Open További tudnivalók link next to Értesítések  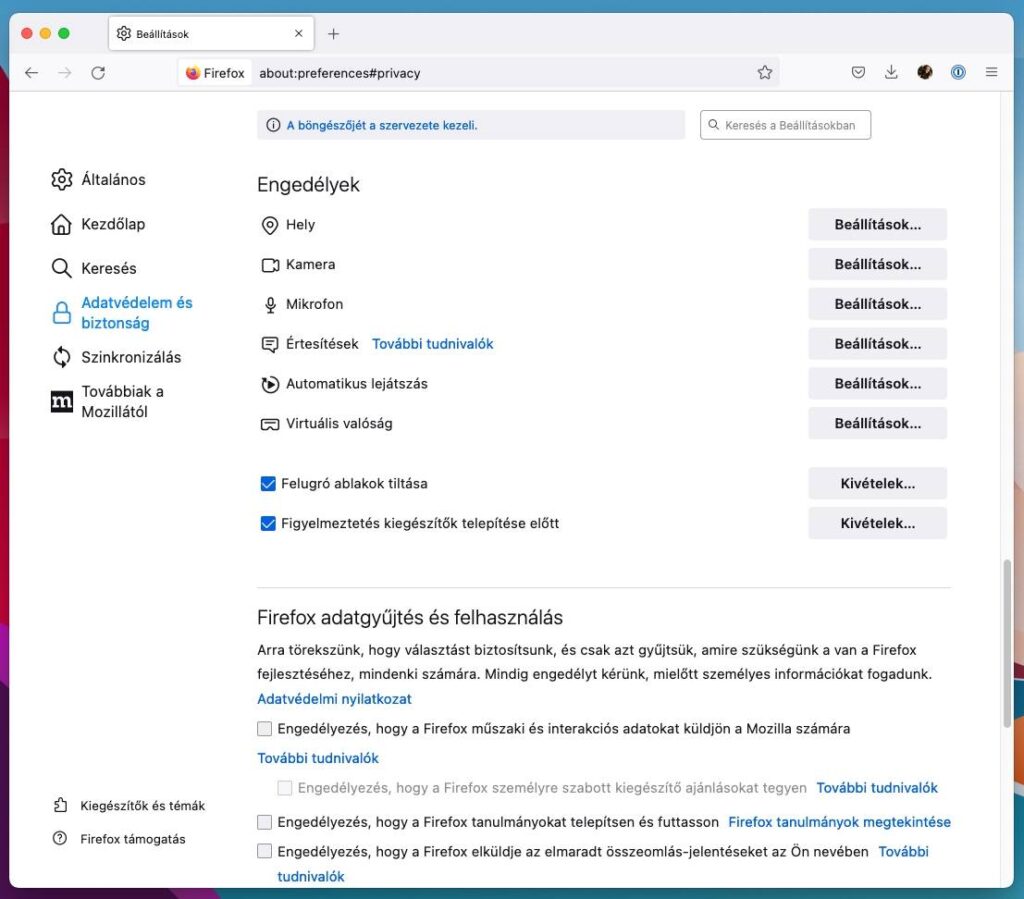[x=432, y=344]
